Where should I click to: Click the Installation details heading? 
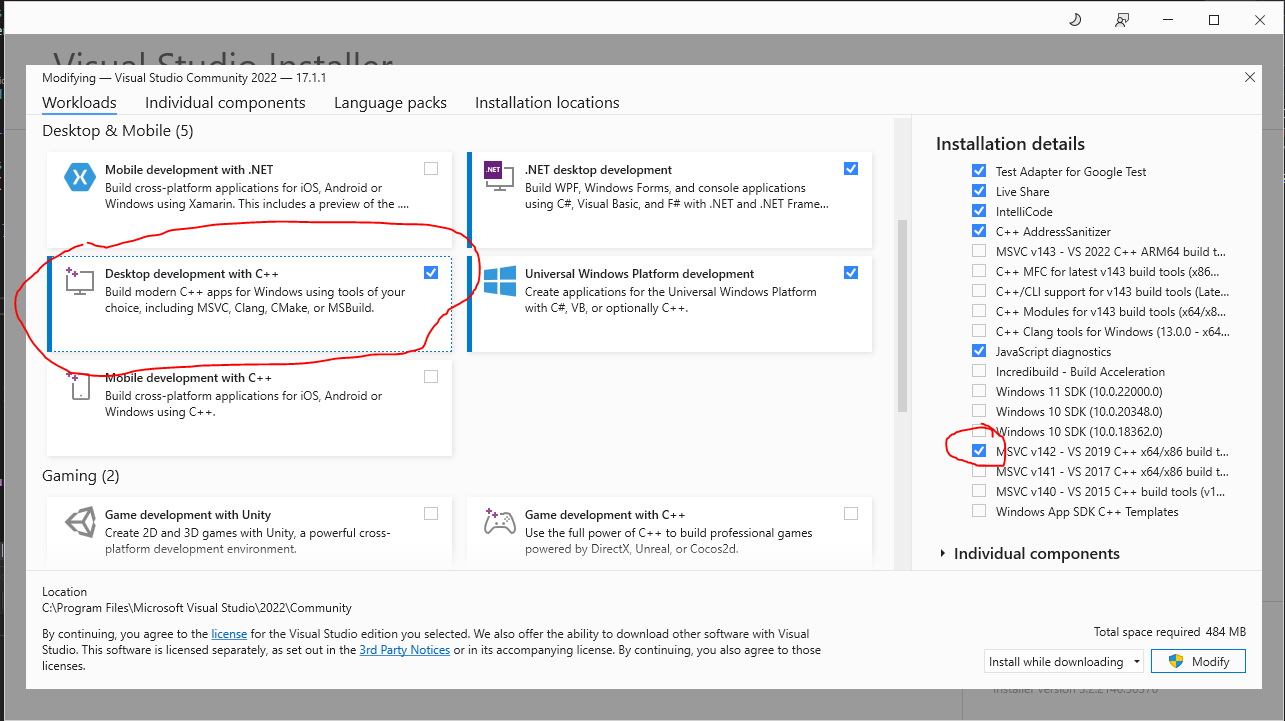[x=1010, y=144]
